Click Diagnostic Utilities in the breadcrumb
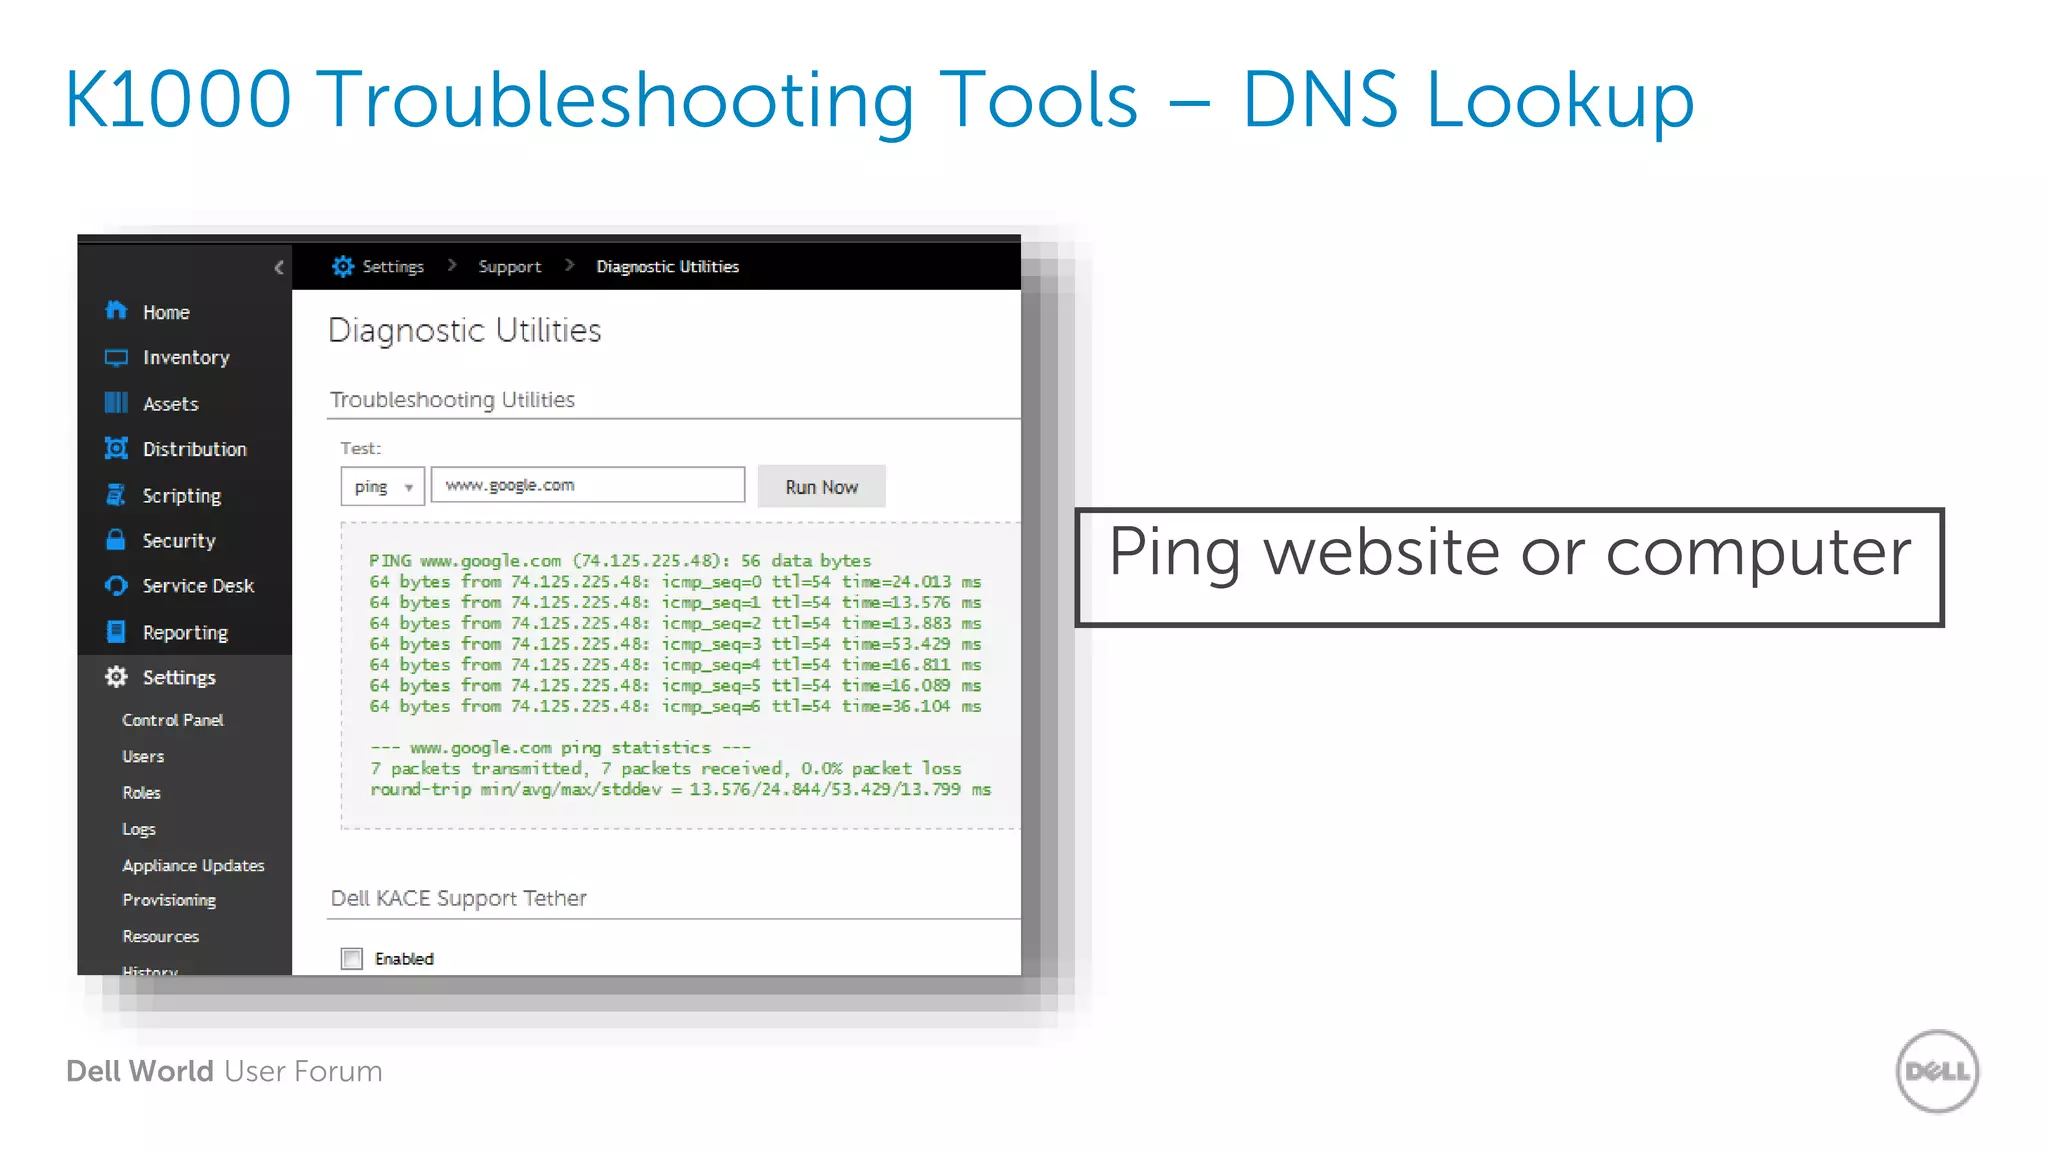Image resolution: width=2048 pixels, height=1152 pixels. tap(668, 267)
